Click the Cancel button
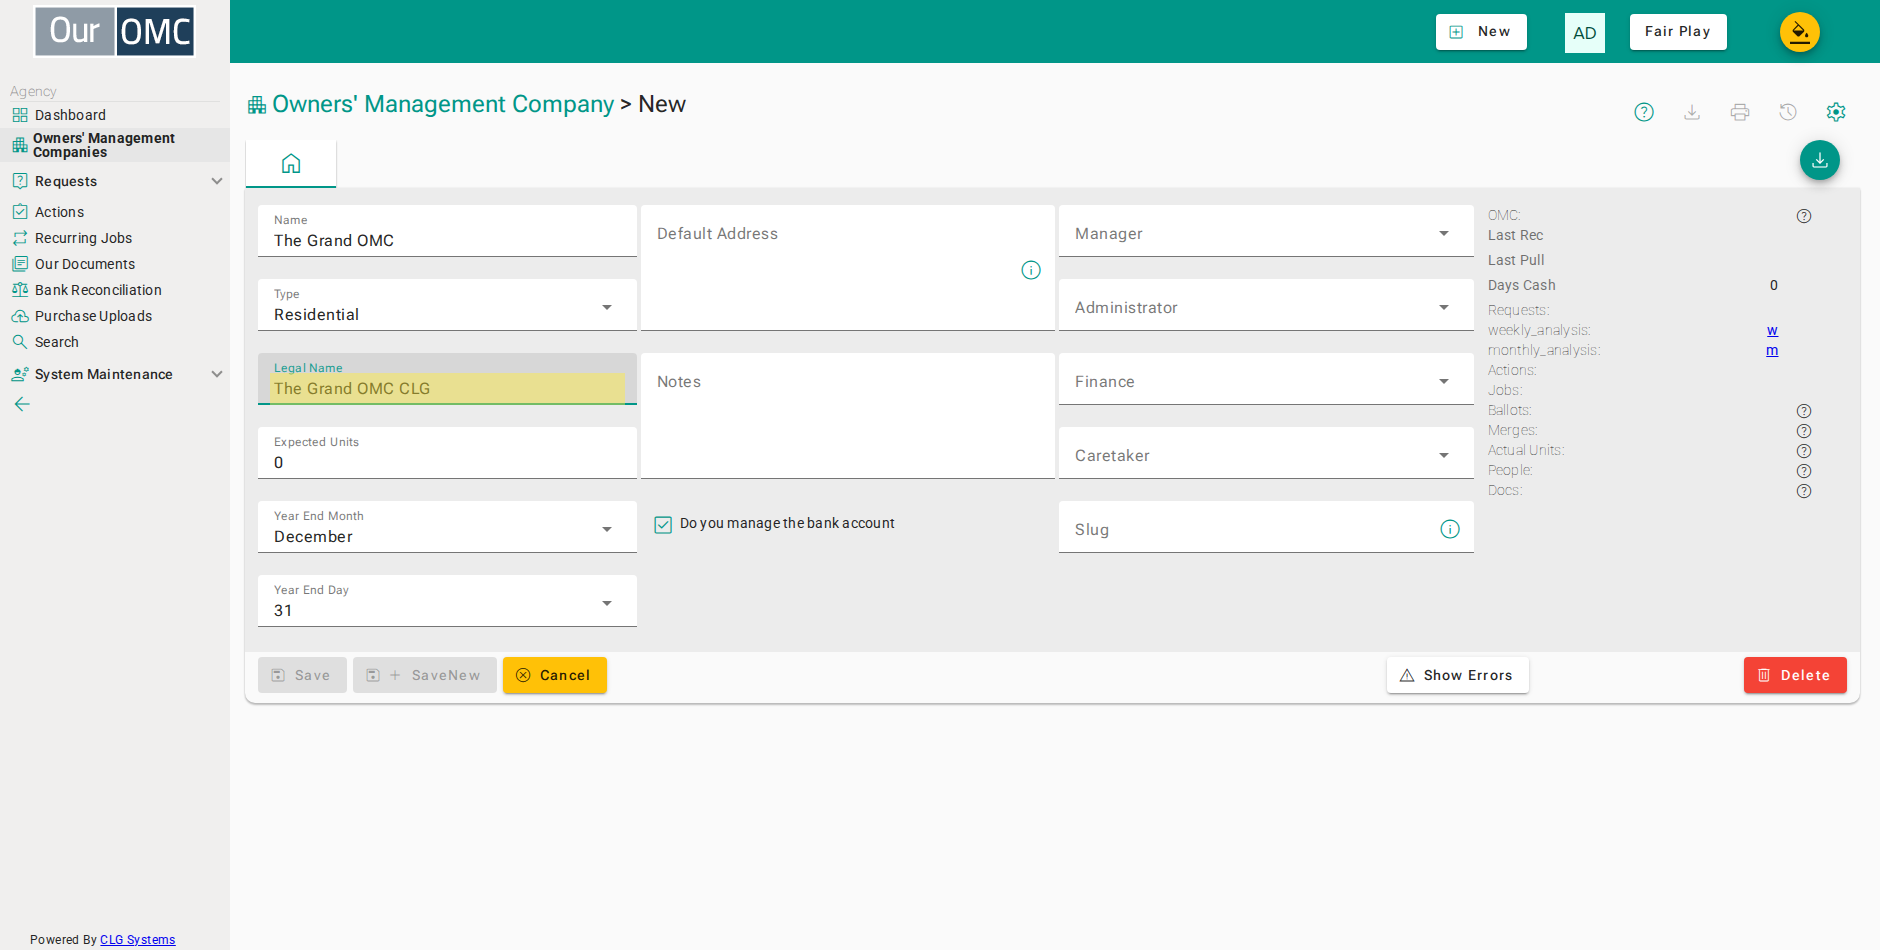1880x950 pixels. click(555, 675)
